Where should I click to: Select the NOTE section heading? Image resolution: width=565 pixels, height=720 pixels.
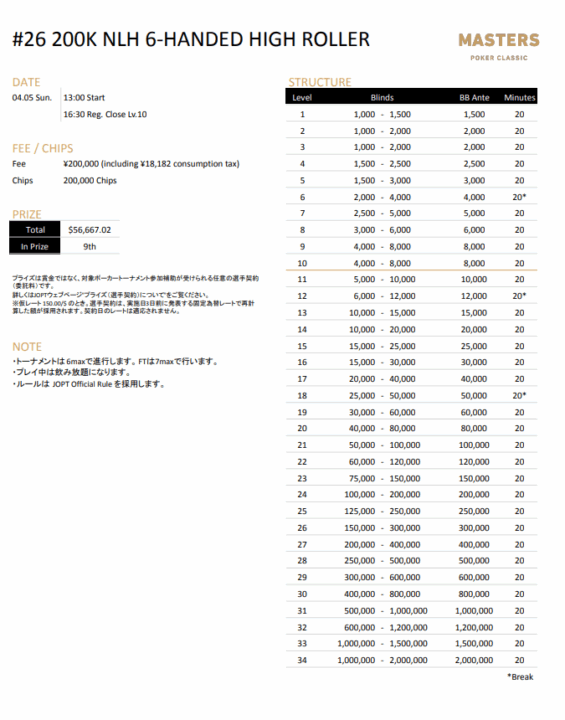pyautogui.click(x=27, y=347)
